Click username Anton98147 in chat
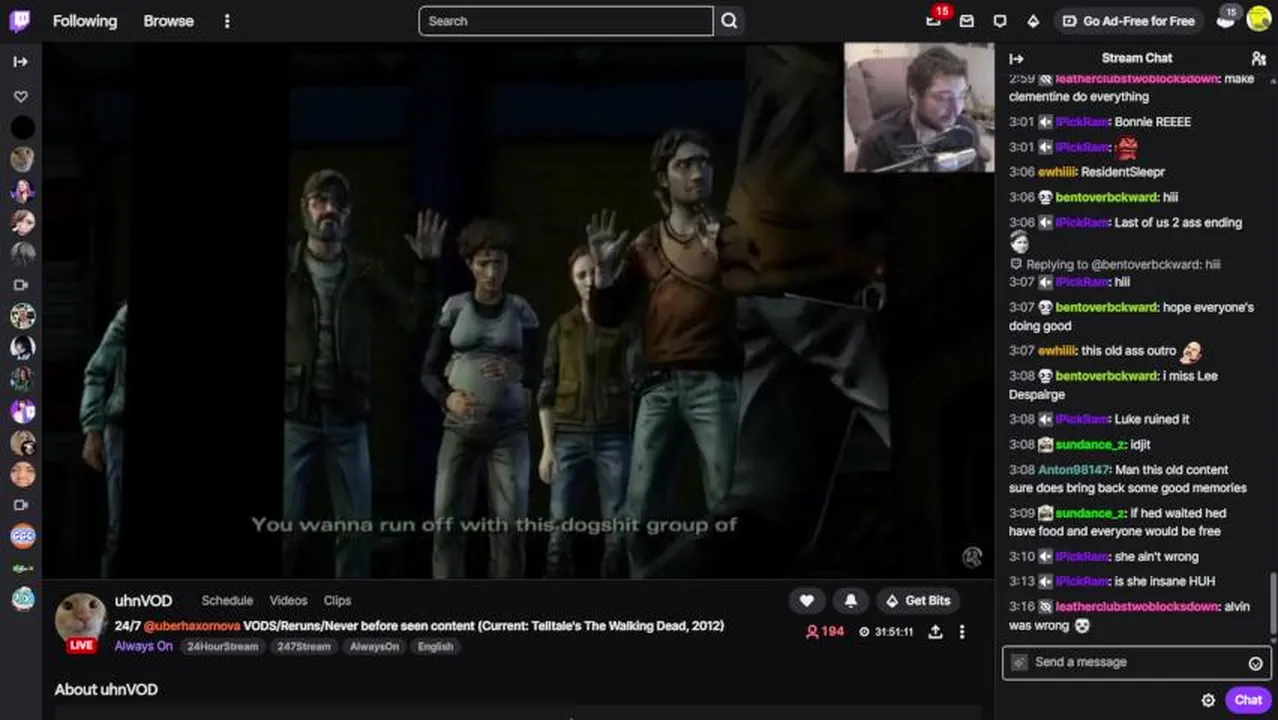 click(1074, 470)
